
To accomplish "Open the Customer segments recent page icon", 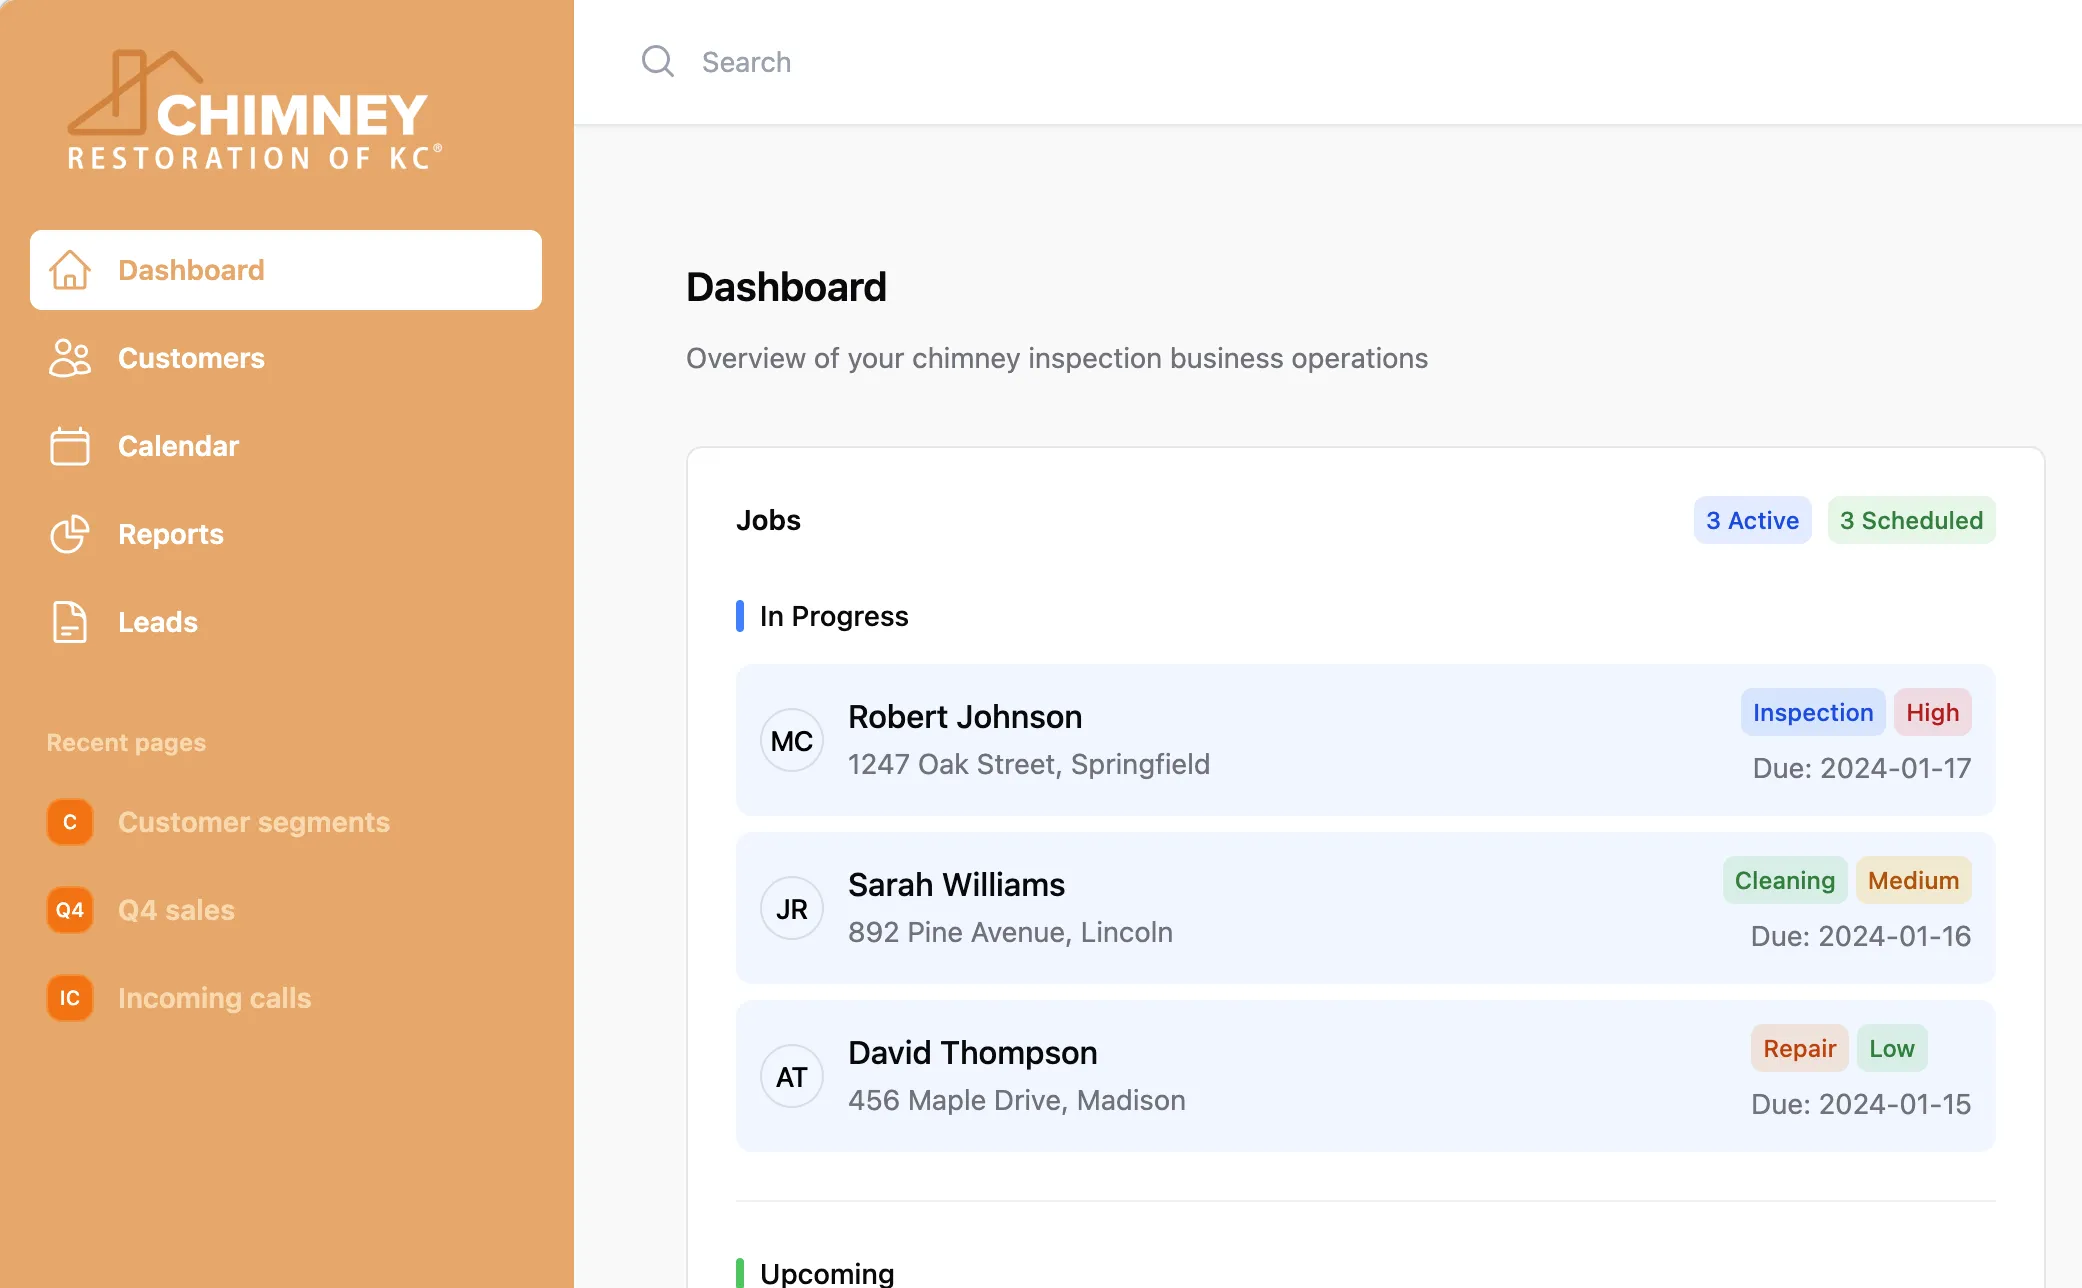I will click(x=69, y=822).
